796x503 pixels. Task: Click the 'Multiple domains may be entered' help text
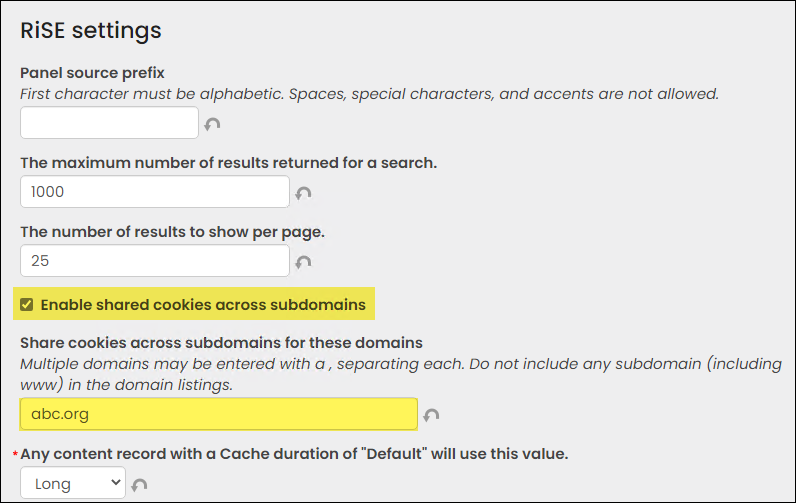point(401,375)
